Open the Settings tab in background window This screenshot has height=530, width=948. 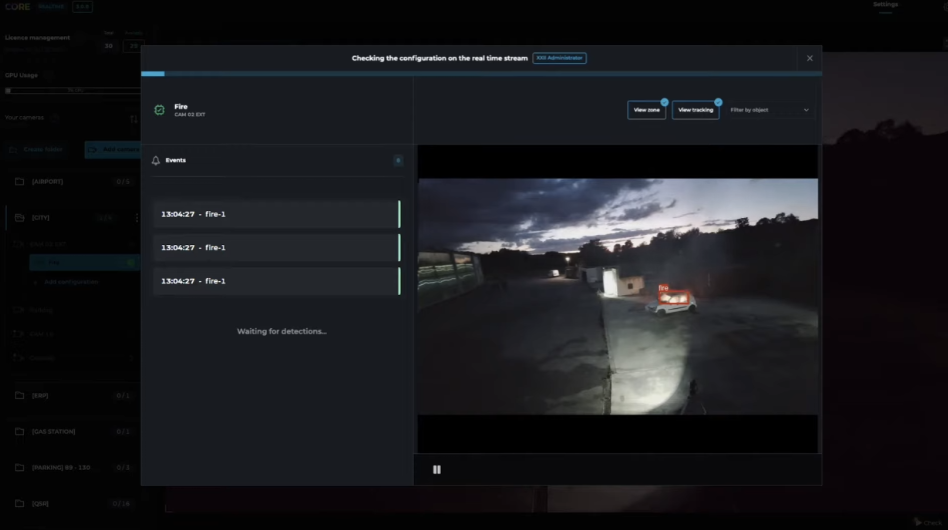[x=885, y=5]
